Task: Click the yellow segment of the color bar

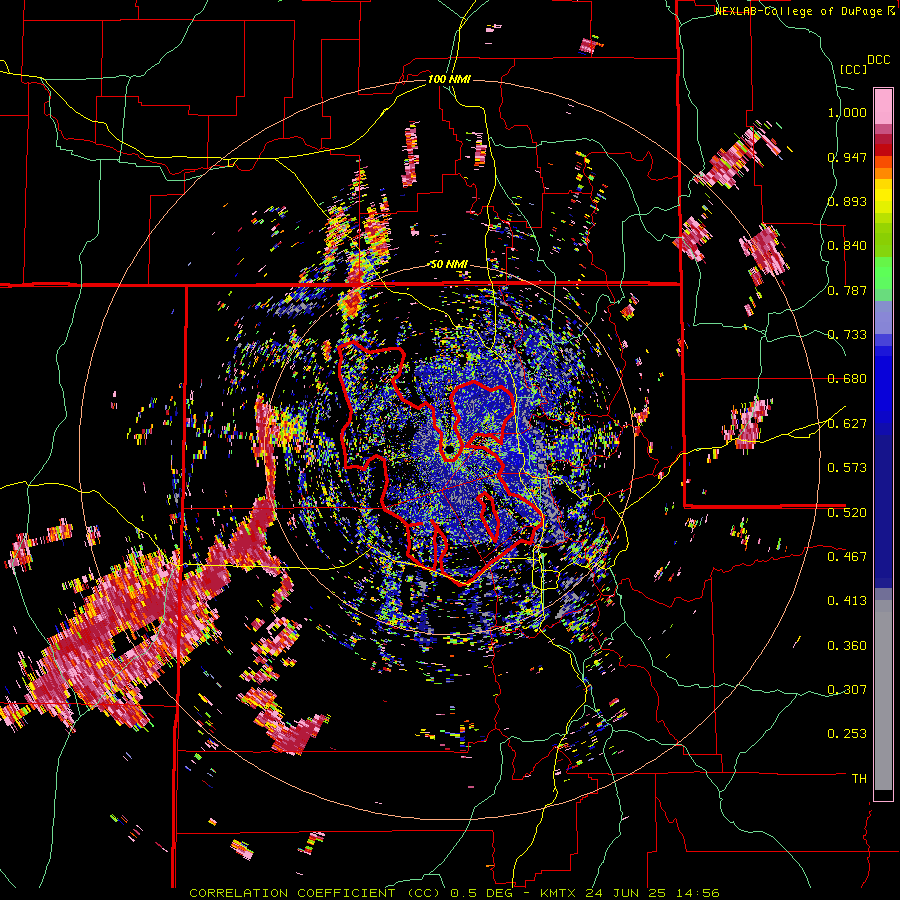Action: click(883, 196)
